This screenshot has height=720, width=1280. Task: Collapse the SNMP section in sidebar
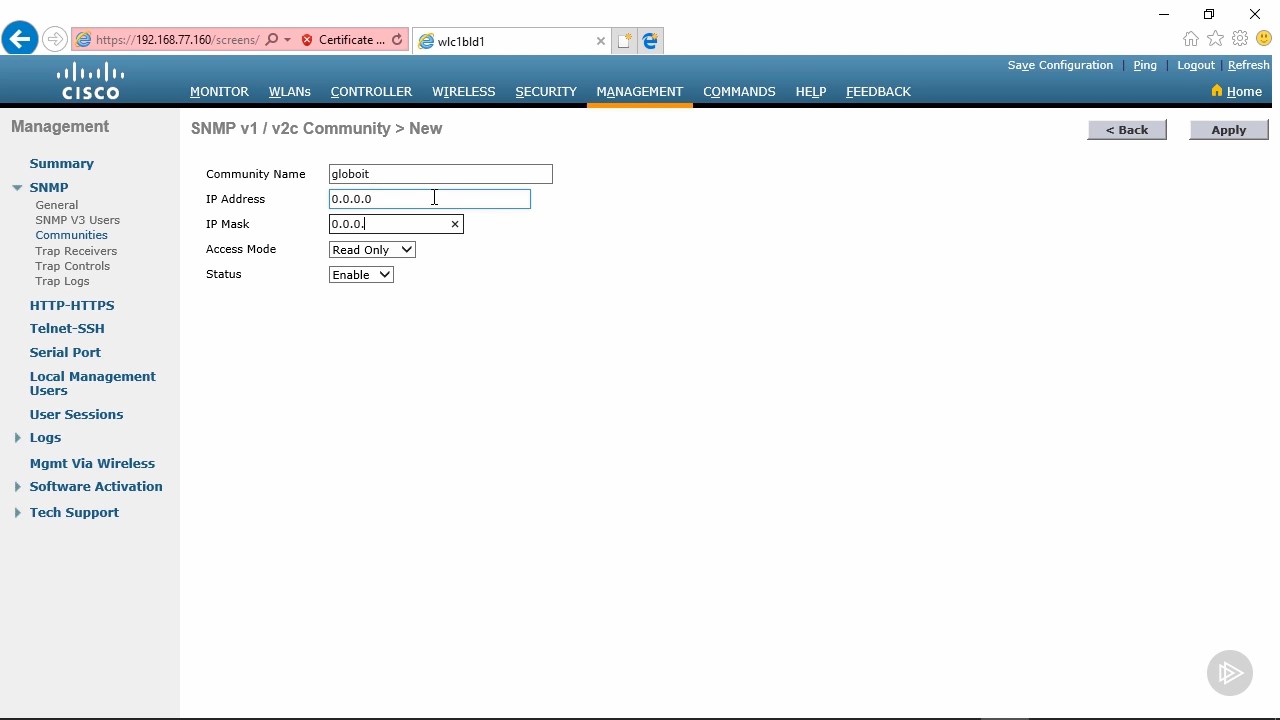coord(17,187)
